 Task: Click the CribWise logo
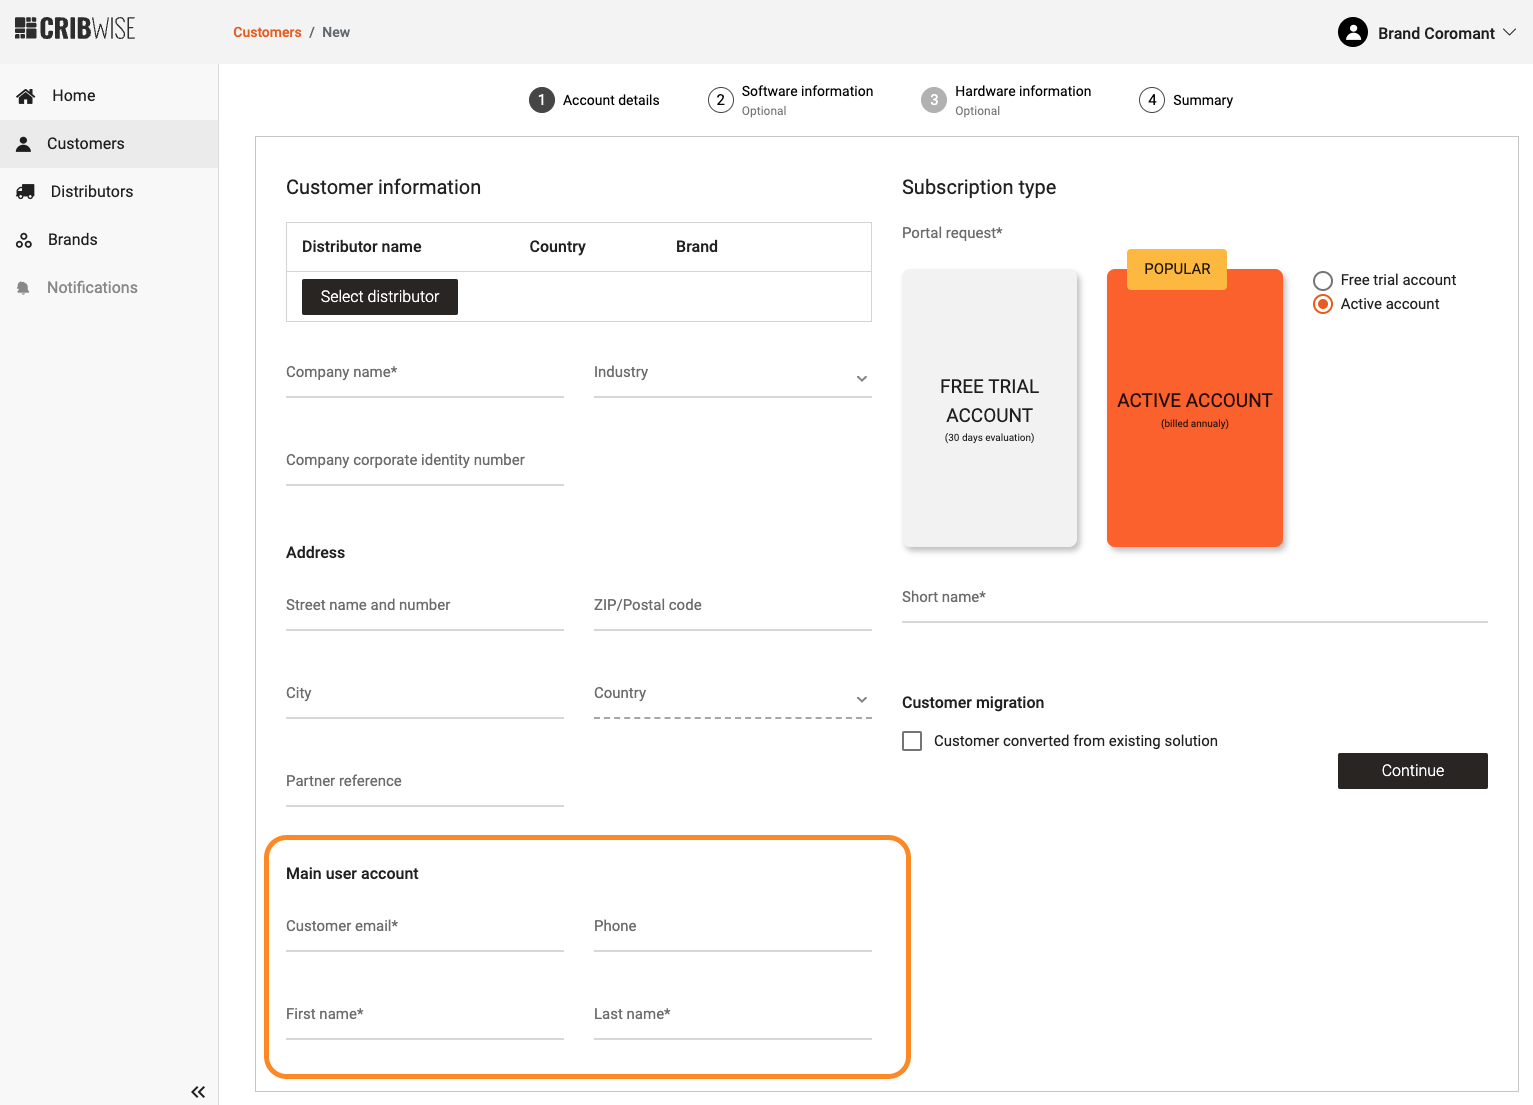point(75,29)
